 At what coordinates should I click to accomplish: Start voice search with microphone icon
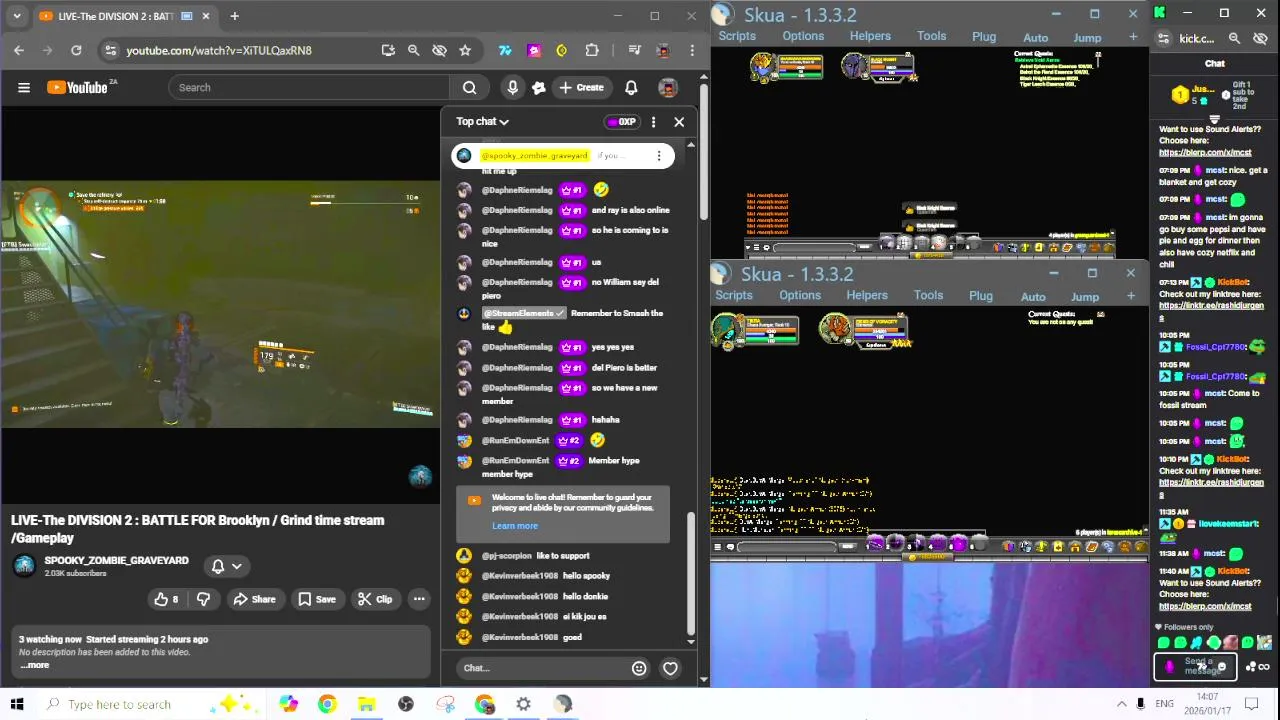[512, 87]
